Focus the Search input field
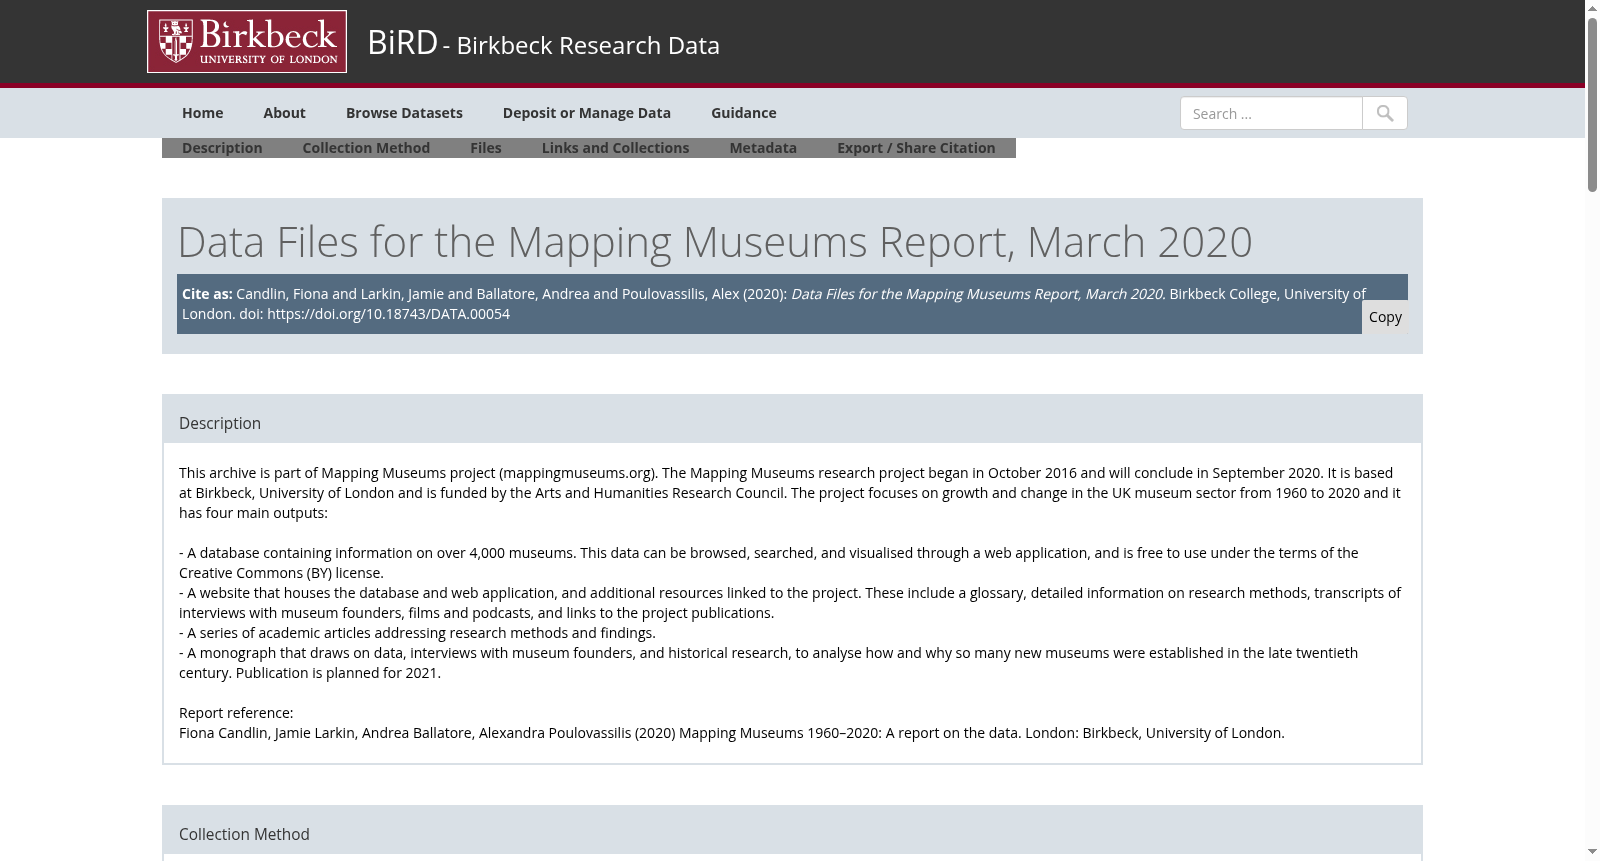The width and height of the screenshot is (1600, 861). (x=1271, y=113)
